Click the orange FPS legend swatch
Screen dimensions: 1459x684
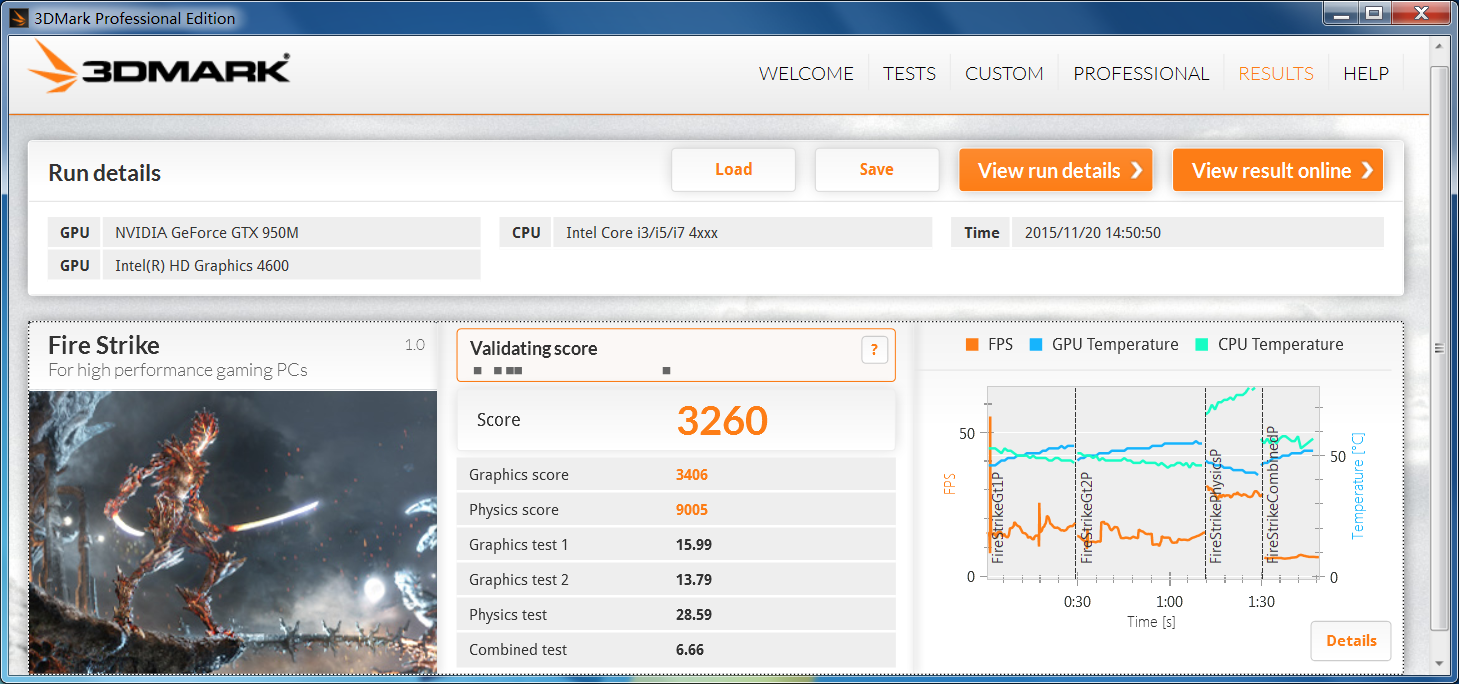pos(972,344)
